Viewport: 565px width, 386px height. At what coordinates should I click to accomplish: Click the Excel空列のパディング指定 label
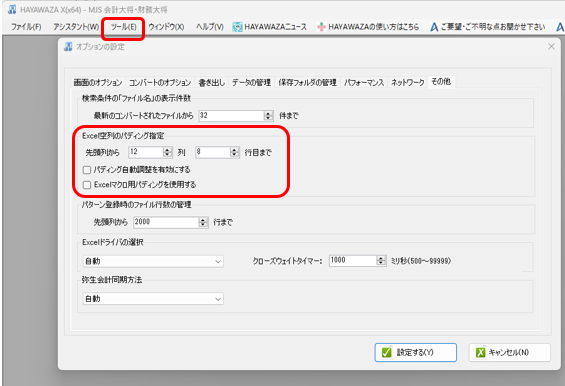(x=123, y=136)
